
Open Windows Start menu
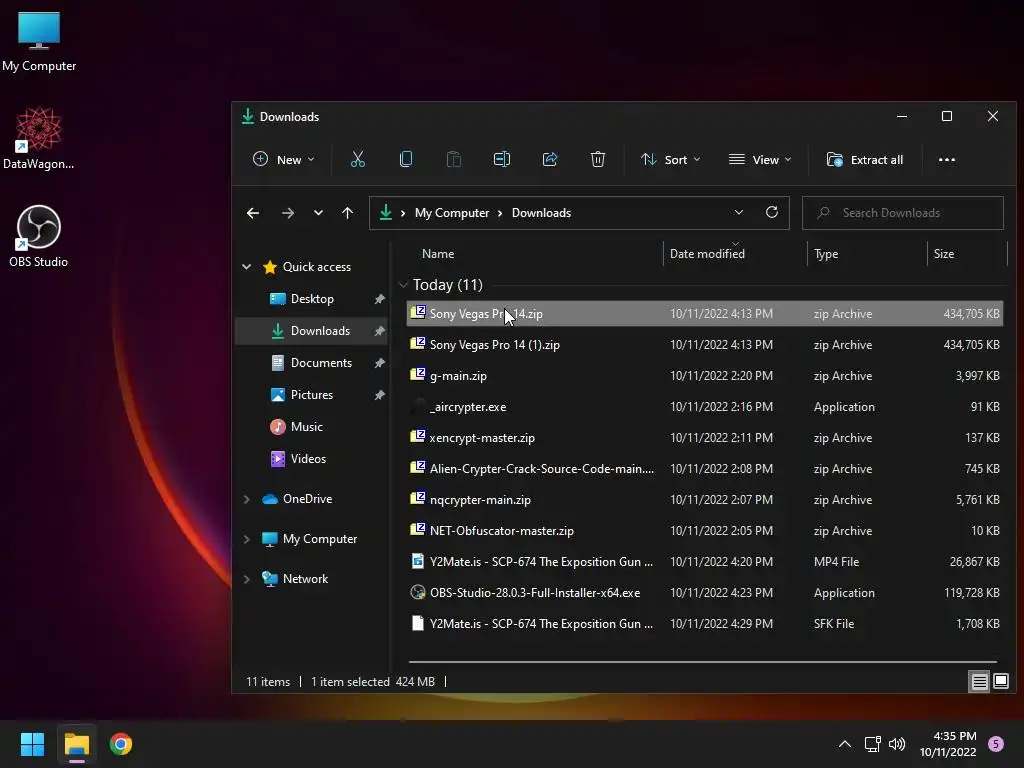pos(32,744)
